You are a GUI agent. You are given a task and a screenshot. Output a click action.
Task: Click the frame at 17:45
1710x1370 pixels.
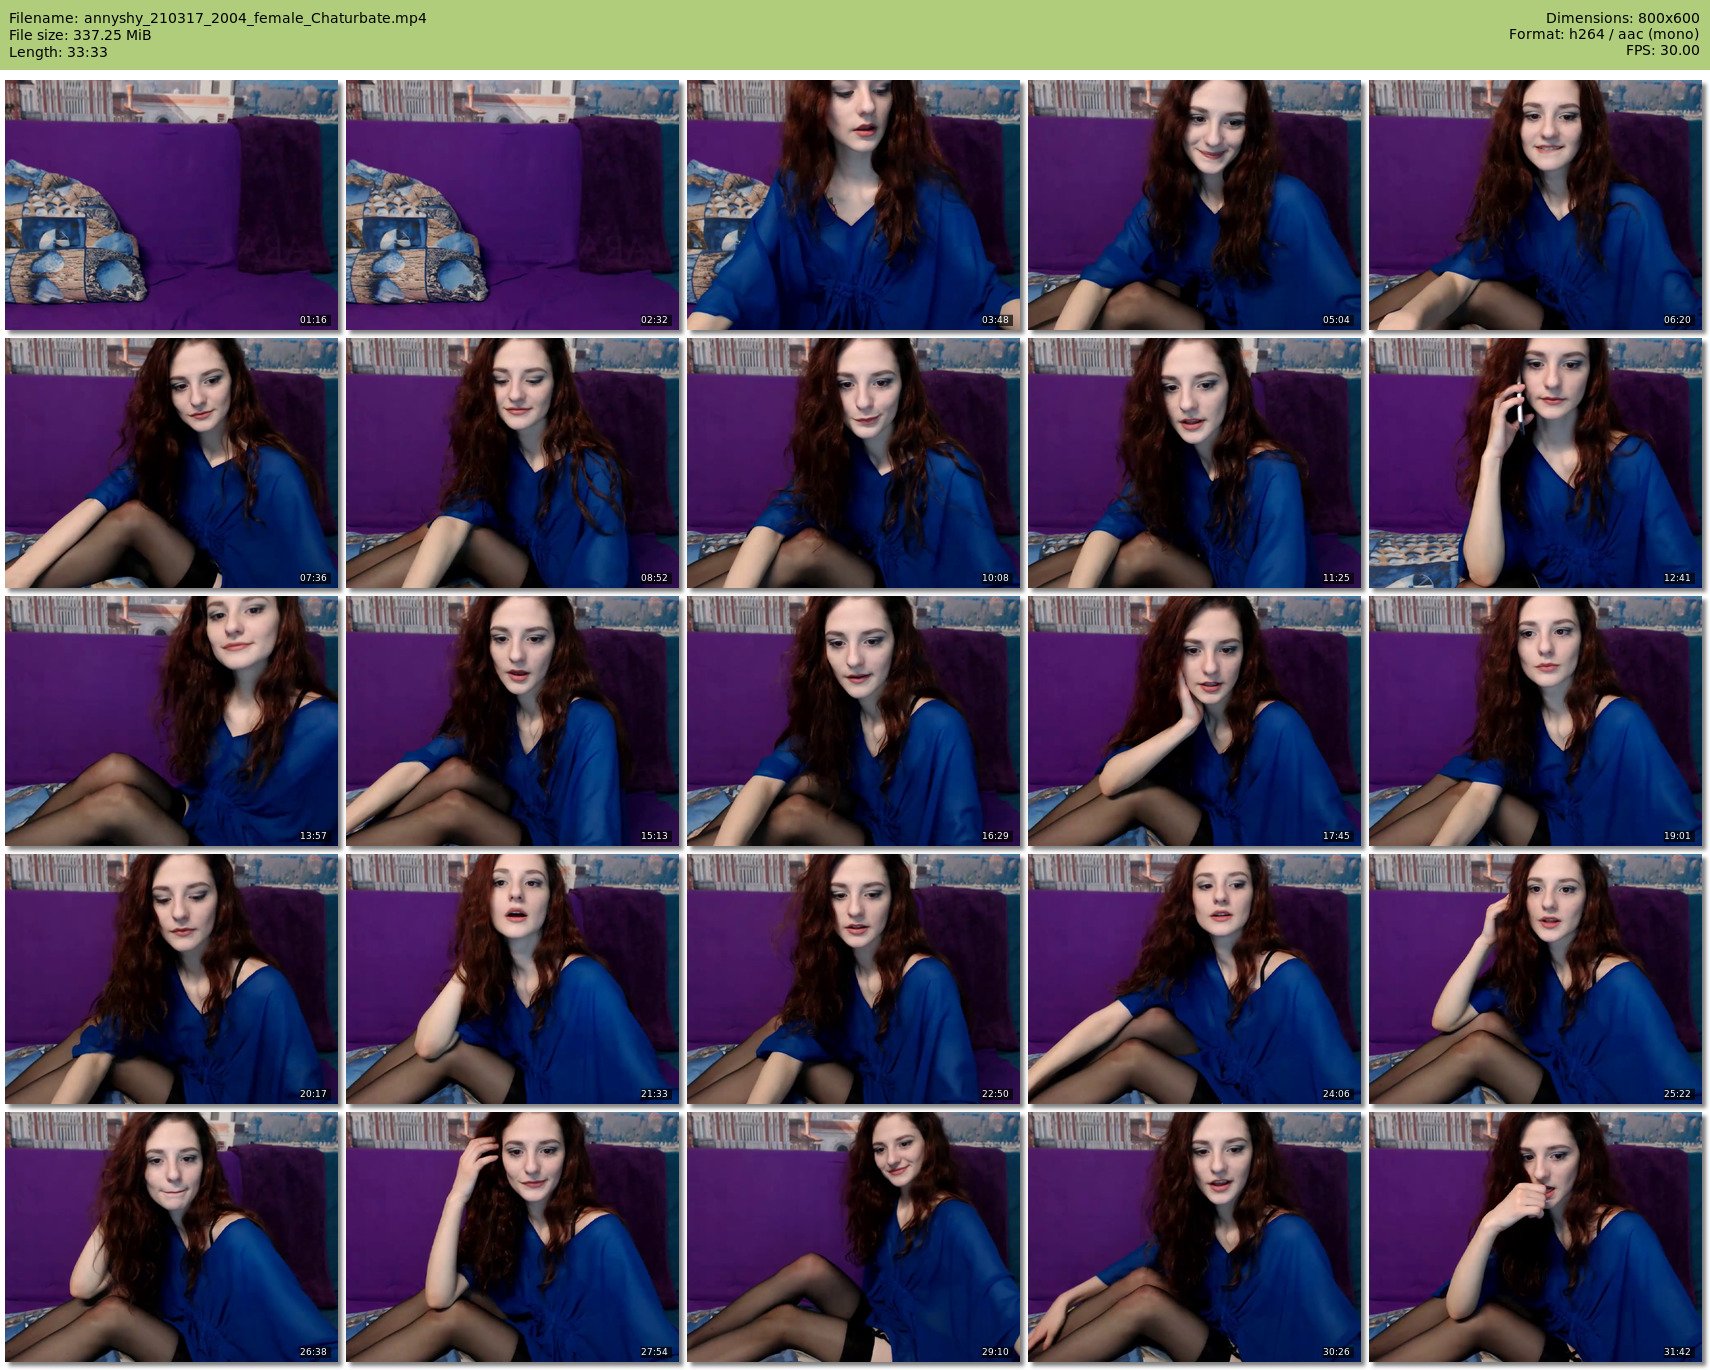click(1195, 721)
